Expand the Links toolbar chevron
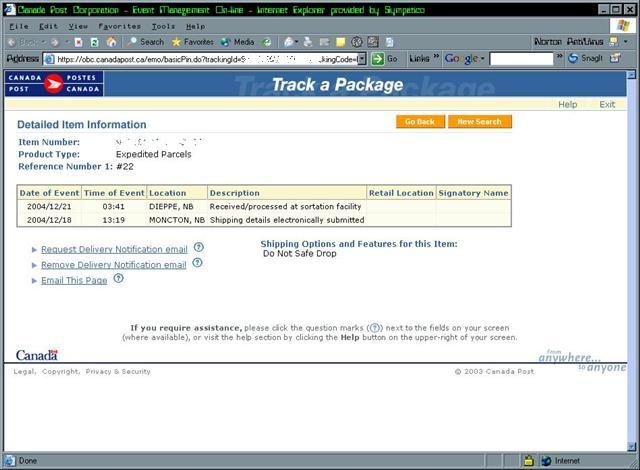This screenshot has height=470, width=640. 436,55
